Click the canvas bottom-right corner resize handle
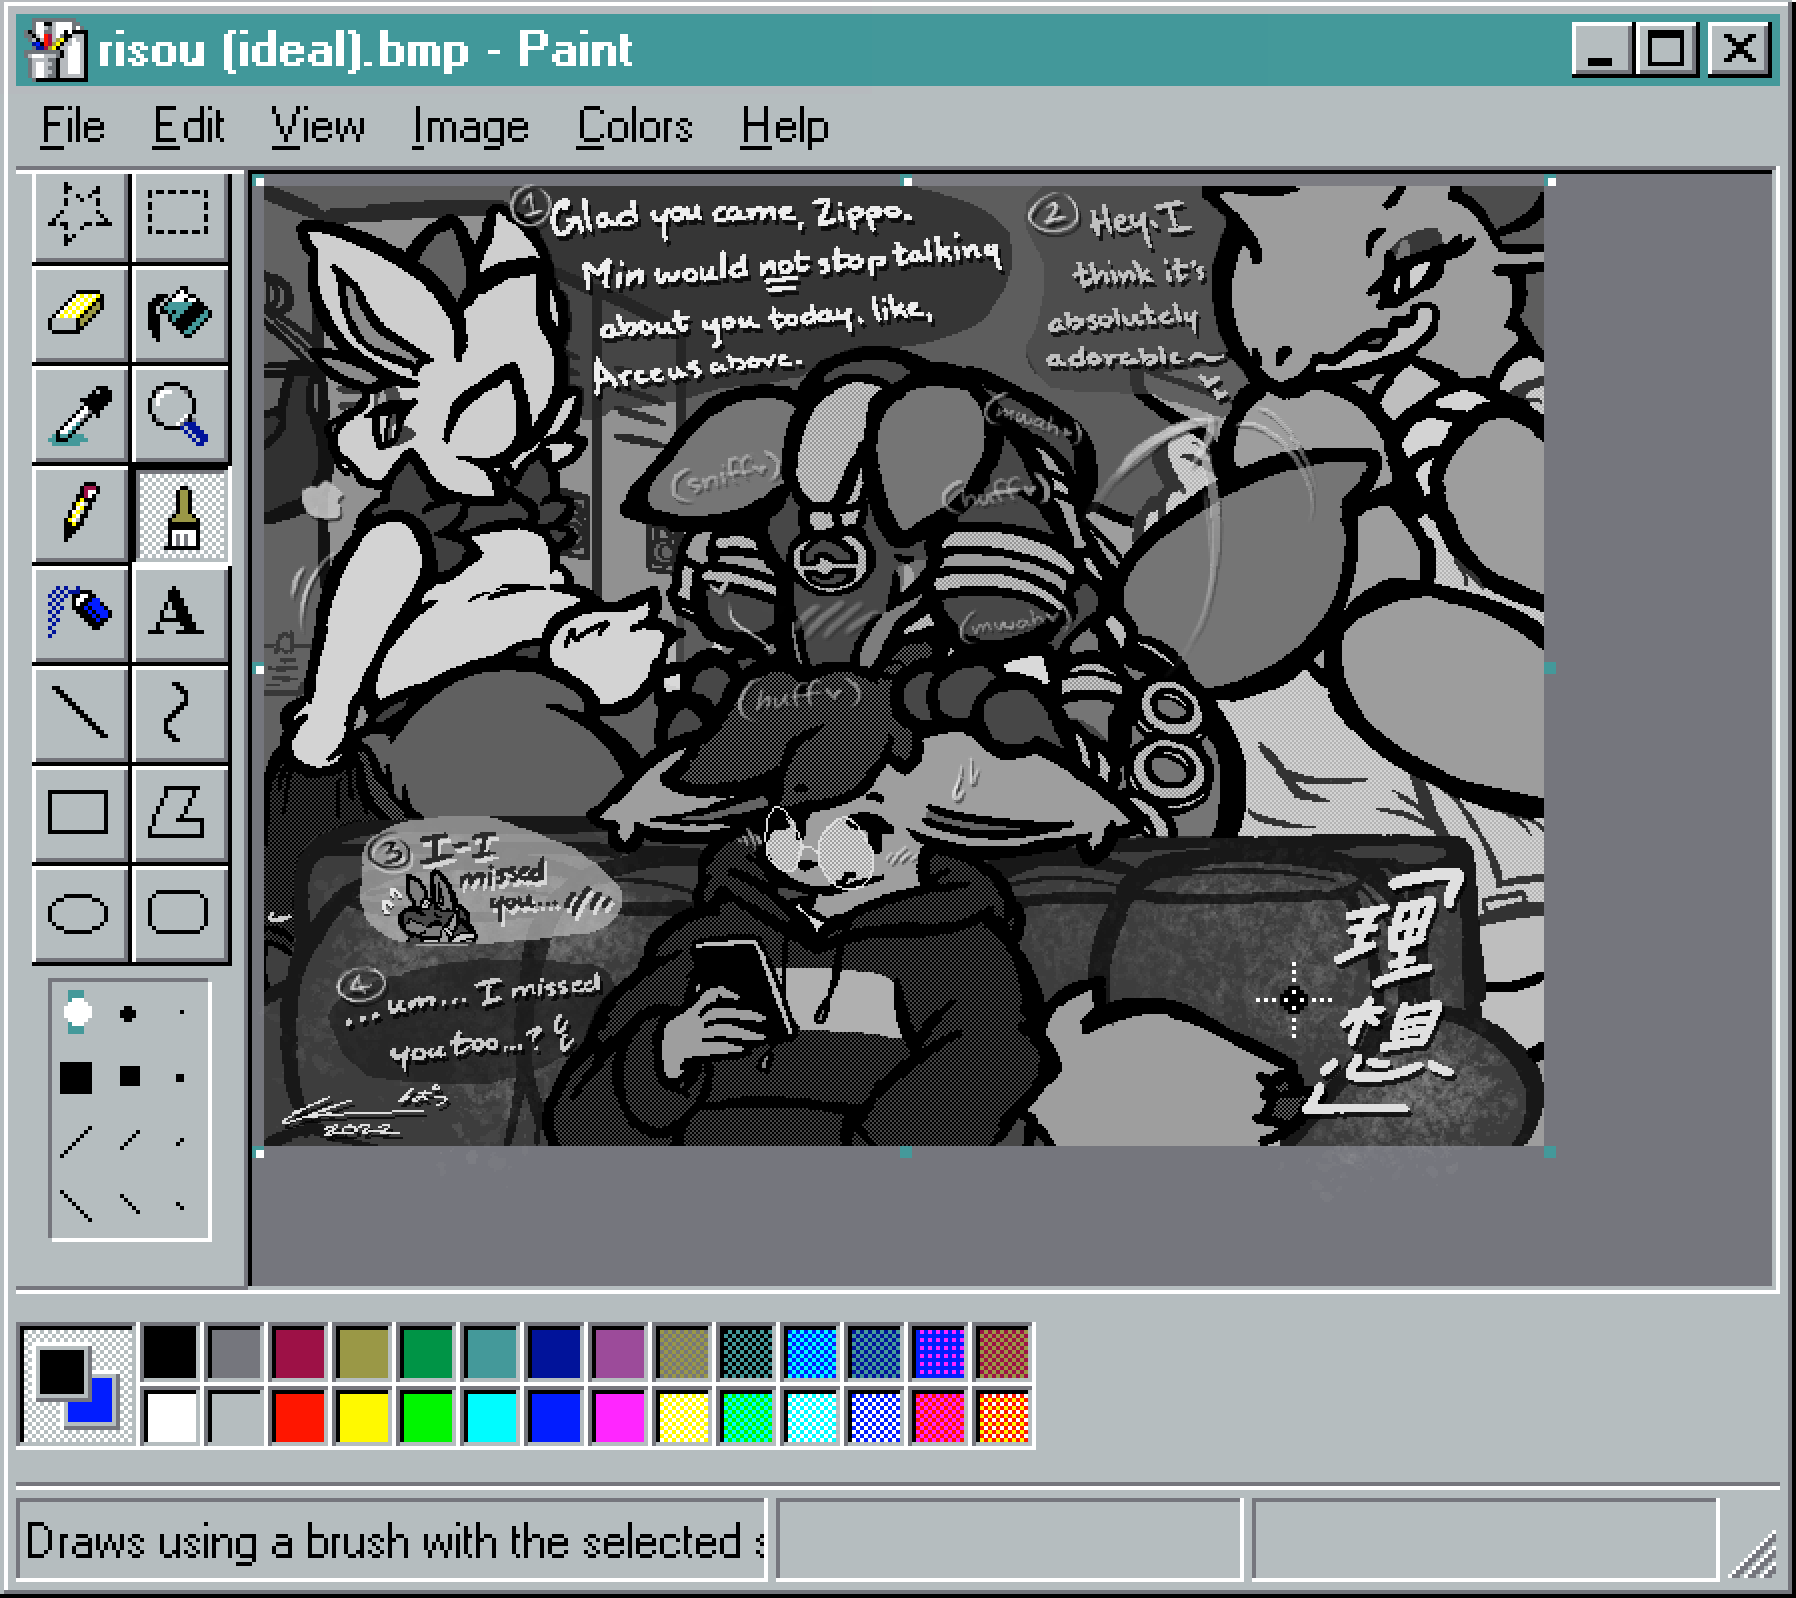 [x=1550, y=1152]
